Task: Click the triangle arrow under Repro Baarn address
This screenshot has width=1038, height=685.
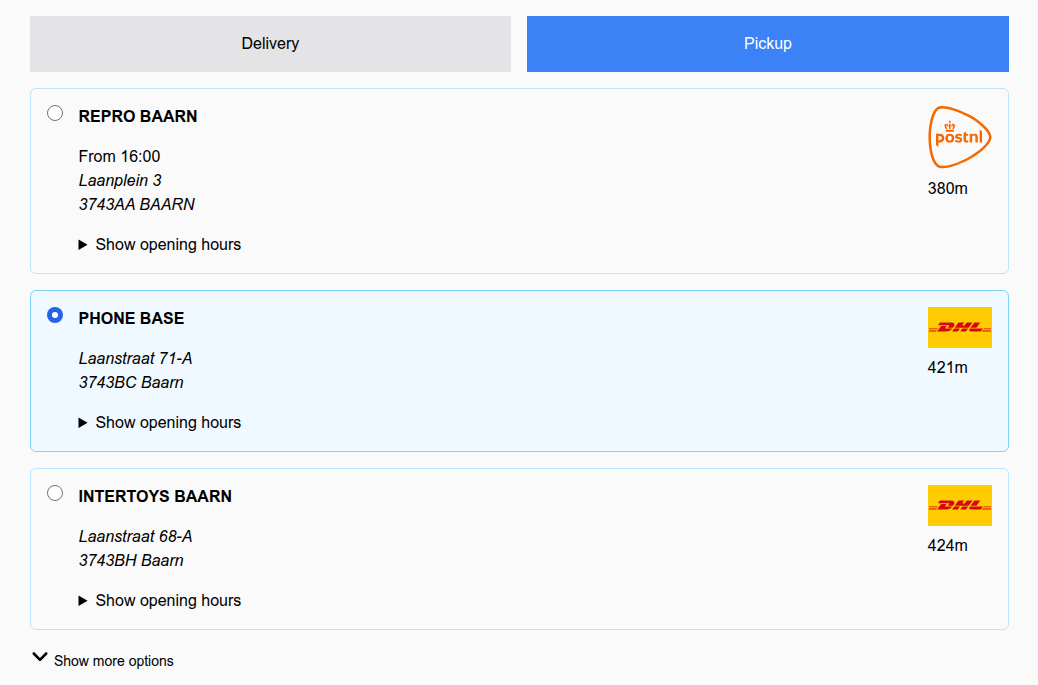Action: pos(83,245)
